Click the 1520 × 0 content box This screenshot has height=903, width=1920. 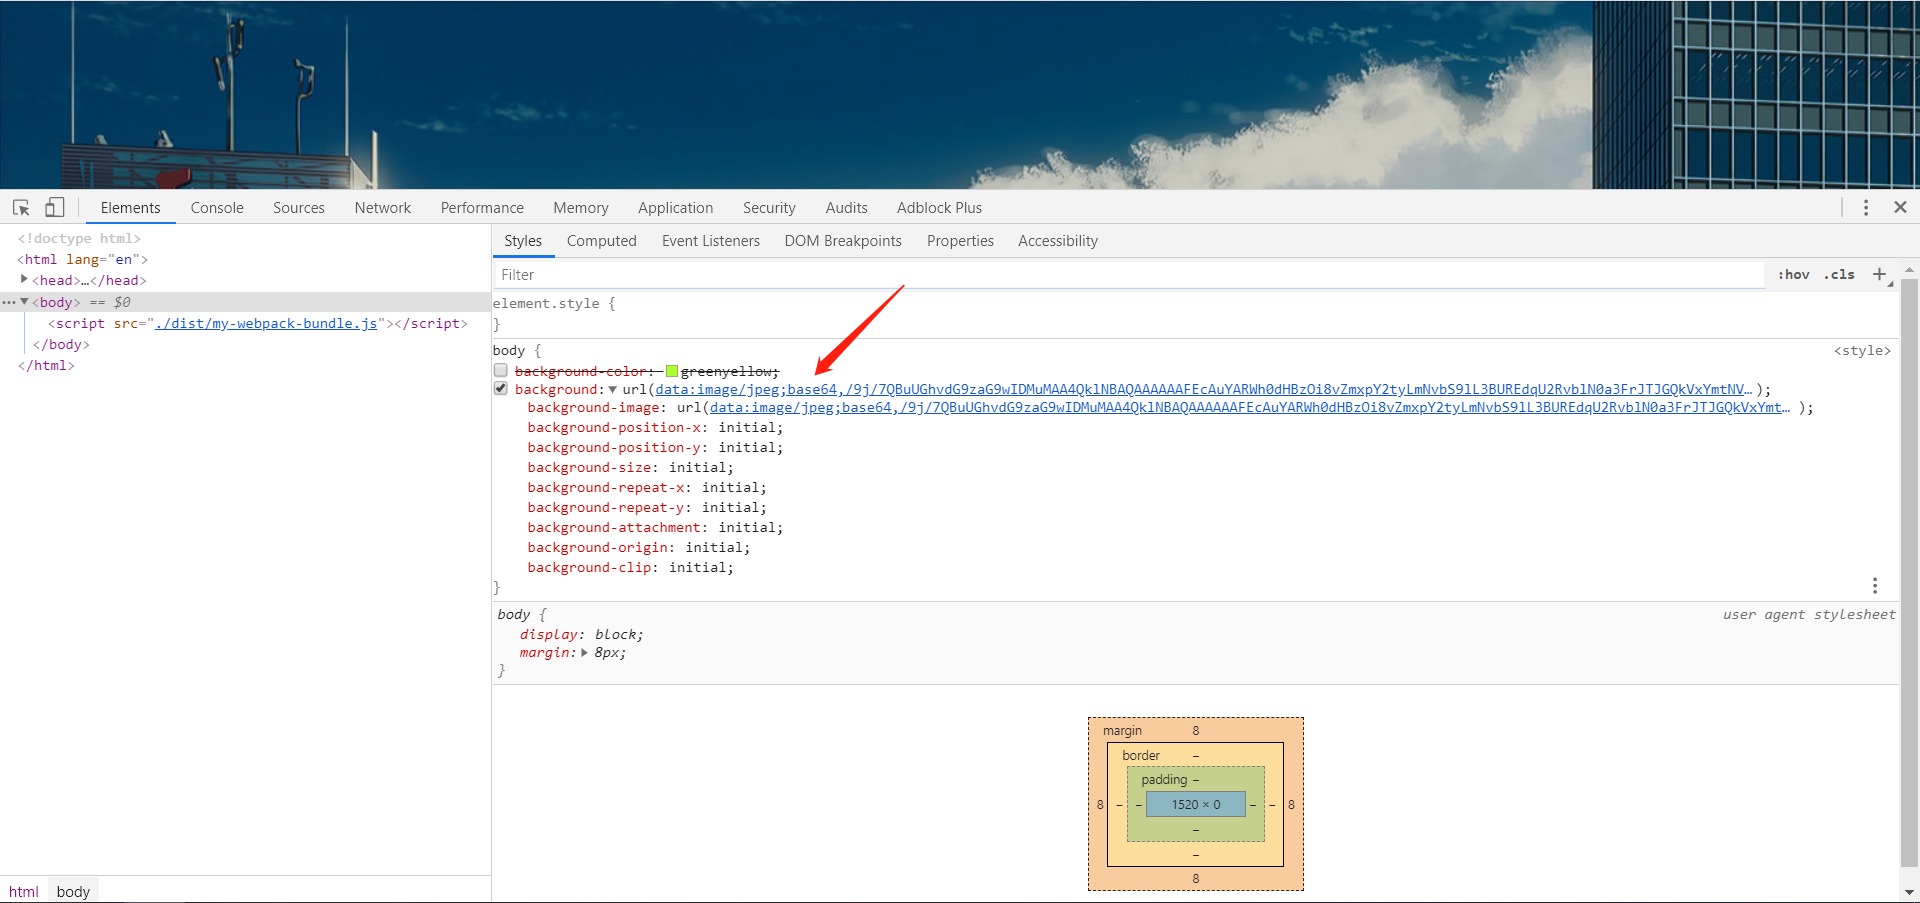(x=1195, y=804)
